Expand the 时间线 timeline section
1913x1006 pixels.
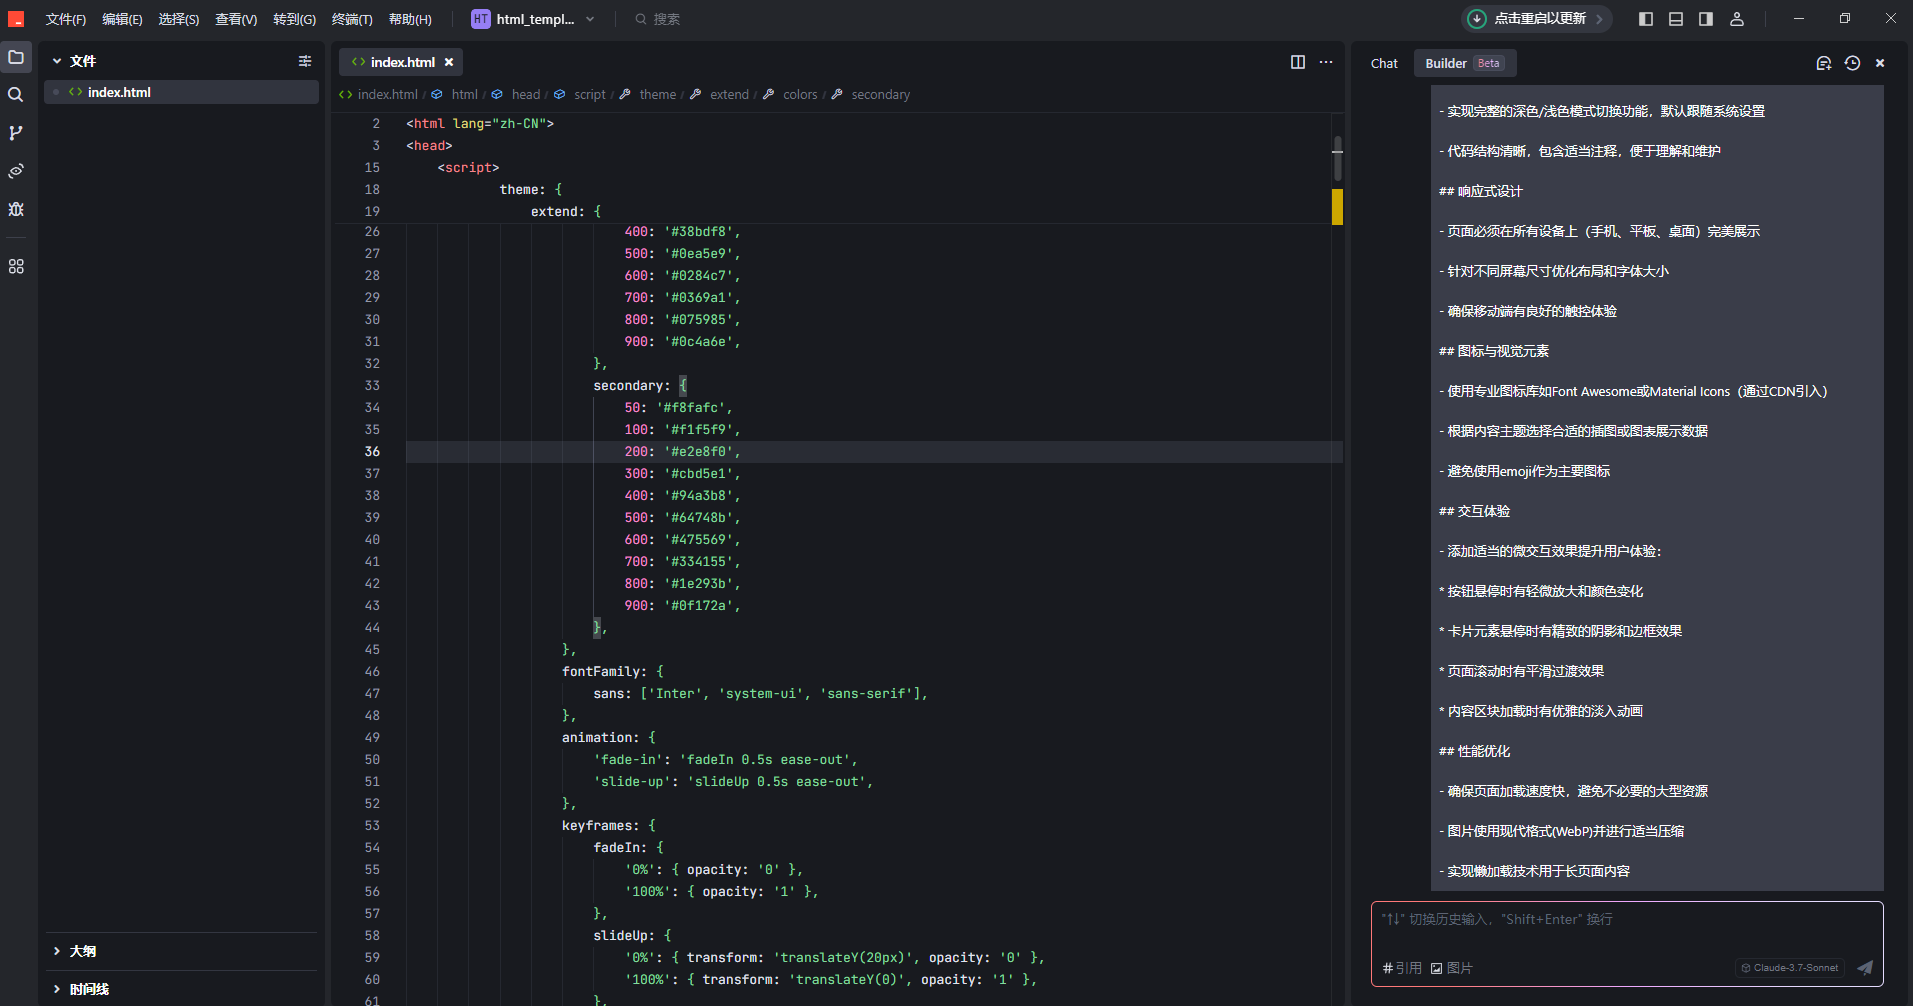click(88, 989)
